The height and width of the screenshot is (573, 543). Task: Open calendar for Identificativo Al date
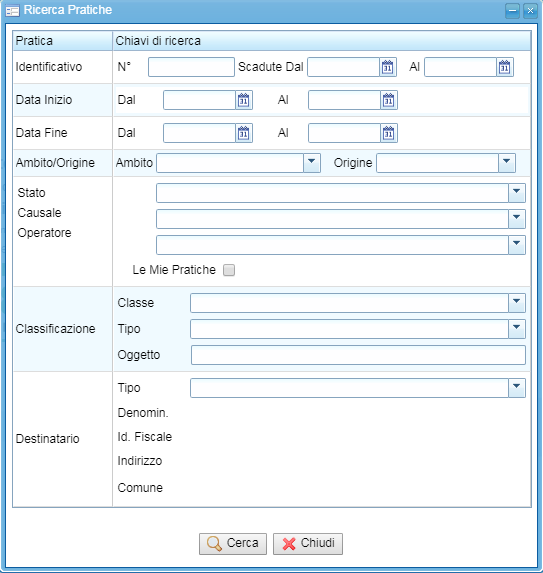505,67
